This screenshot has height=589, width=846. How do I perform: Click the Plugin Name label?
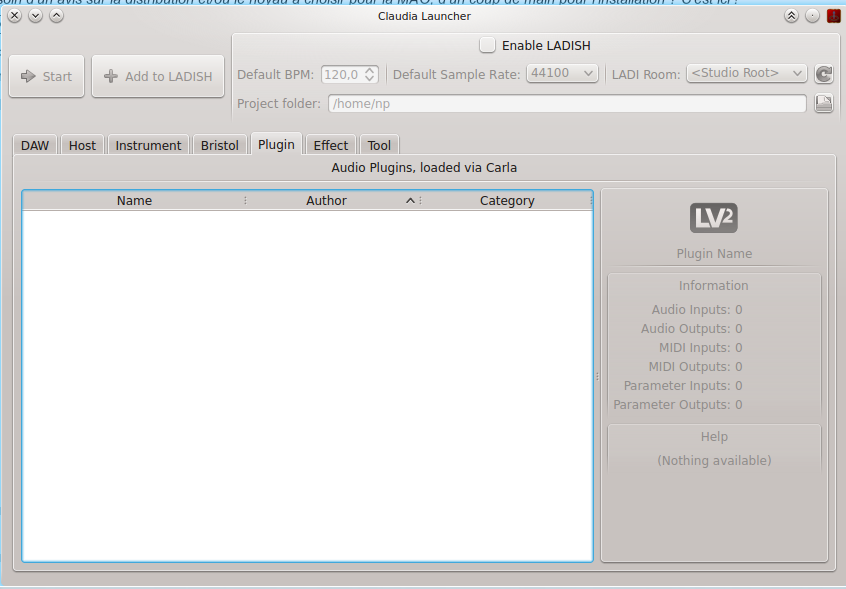click(714, 254)
